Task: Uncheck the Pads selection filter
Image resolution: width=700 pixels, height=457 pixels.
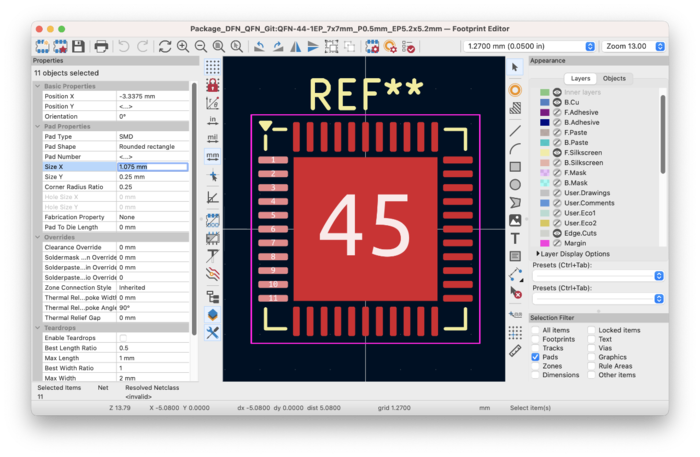Action: [x=535, y=357]
